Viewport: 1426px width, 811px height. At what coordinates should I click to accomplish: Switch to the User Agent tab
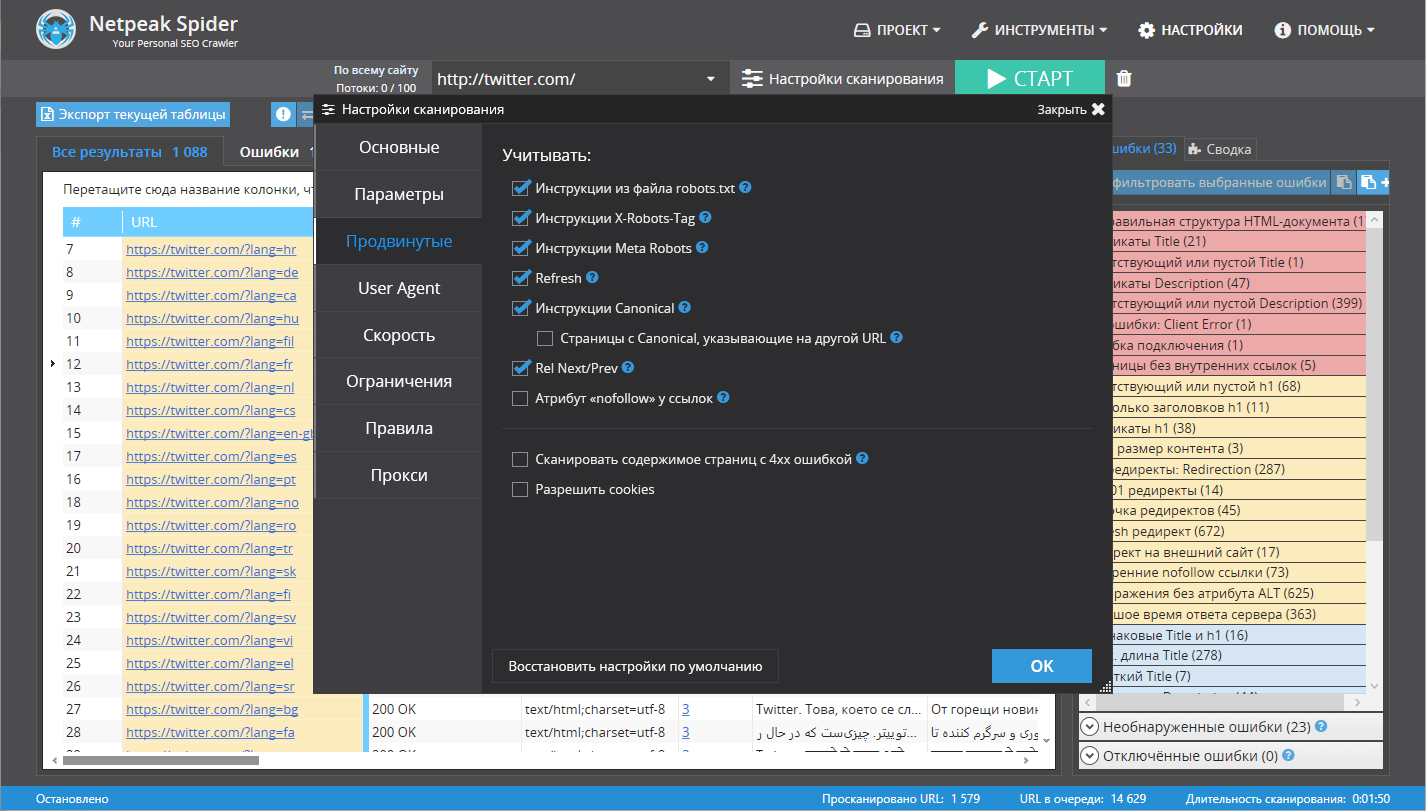[x=399, y=288]
